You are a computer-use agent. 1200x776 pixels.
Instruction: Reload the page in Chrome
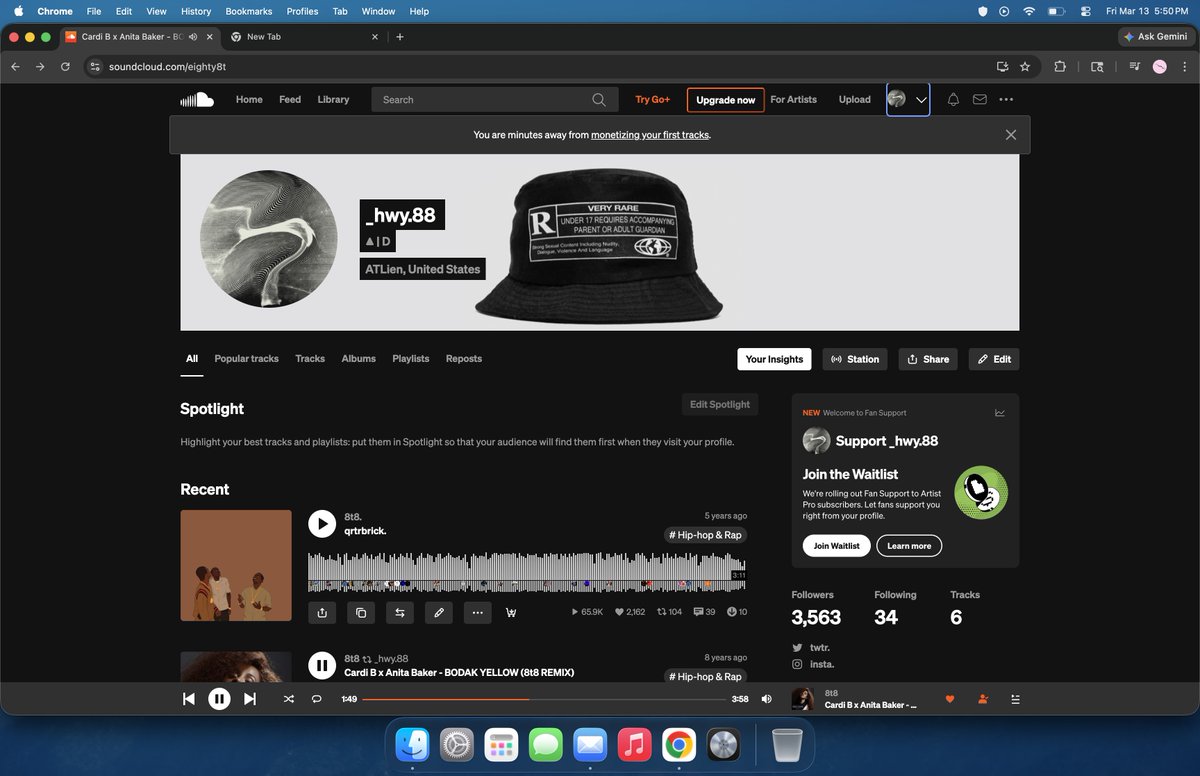click(x=65, y=67)
